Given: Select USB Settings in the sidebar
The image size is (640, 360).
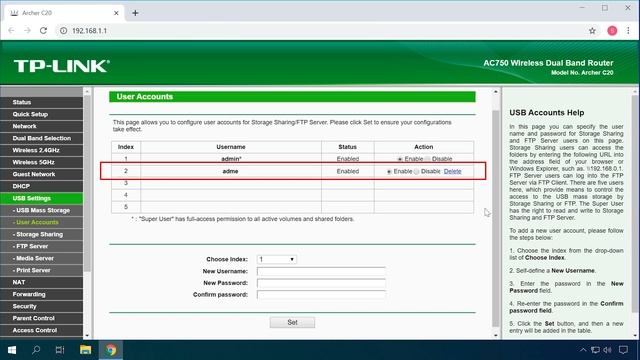Looking at the screenshot, I should [x=41, y=198].
